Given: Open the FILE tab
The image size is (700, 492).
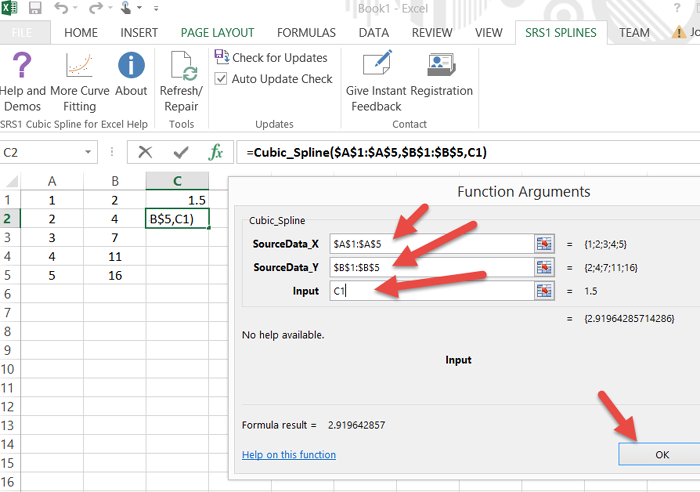Looking at the screenshot, I should point(22,33).
